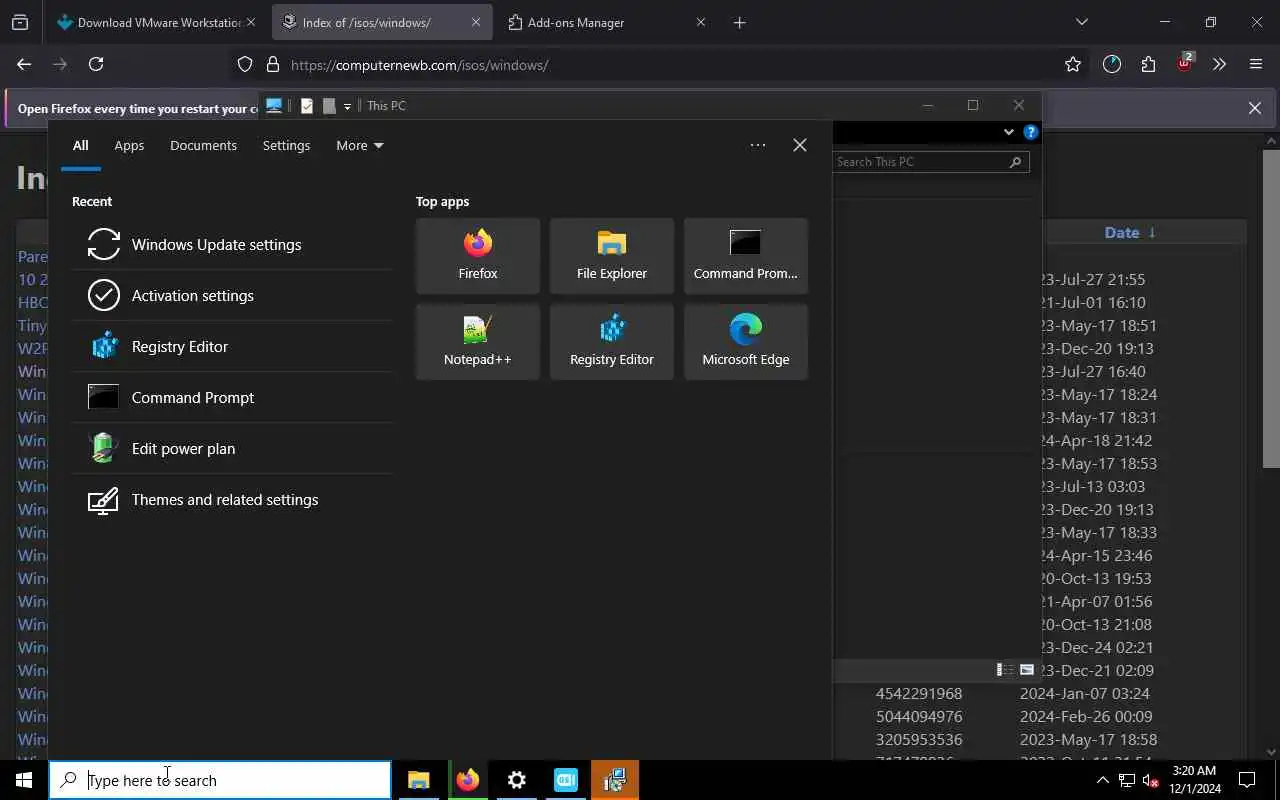Click the Firefox address bar URL
The width and height of the screenshot is (1280, 800).
point(420,65)
